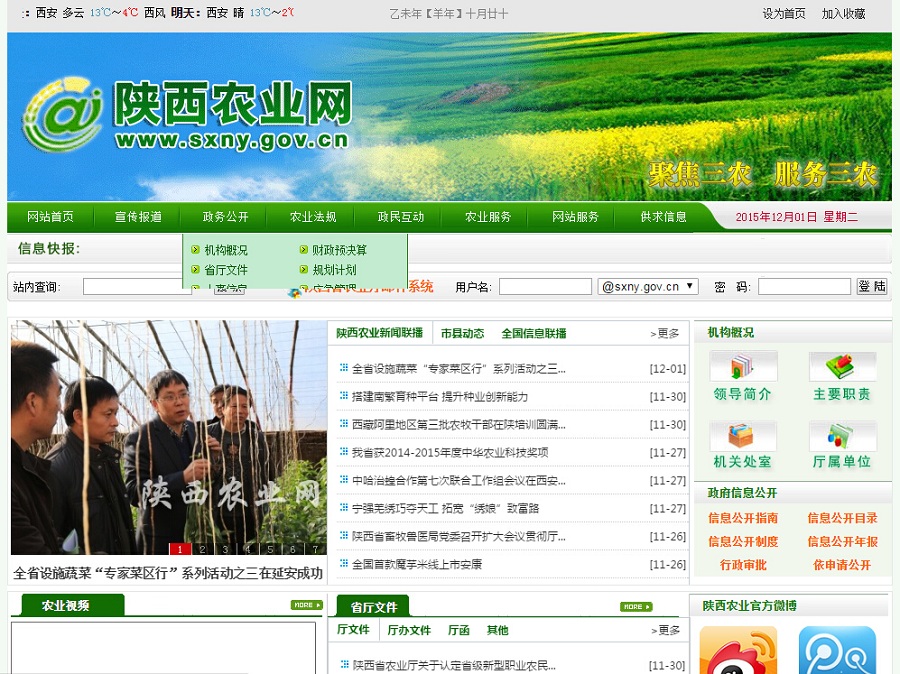Switch to 厅函 tab

pos(459,630)
